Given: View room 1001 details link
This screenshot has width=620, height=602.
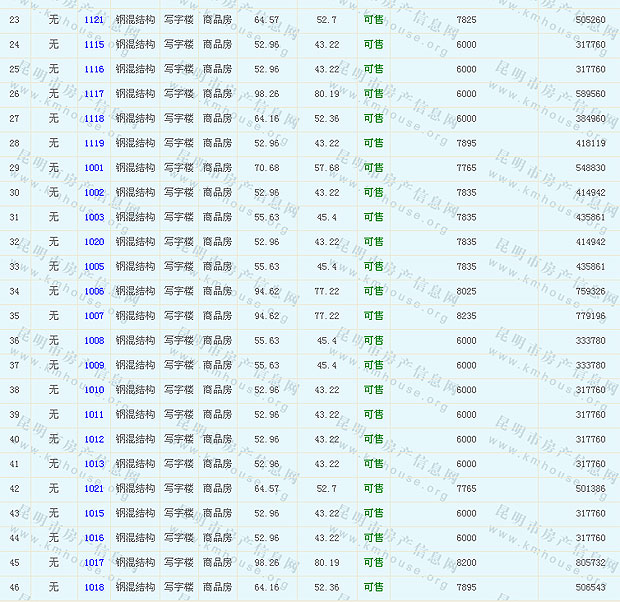Looking at the screenshot, I should (94, 168).
